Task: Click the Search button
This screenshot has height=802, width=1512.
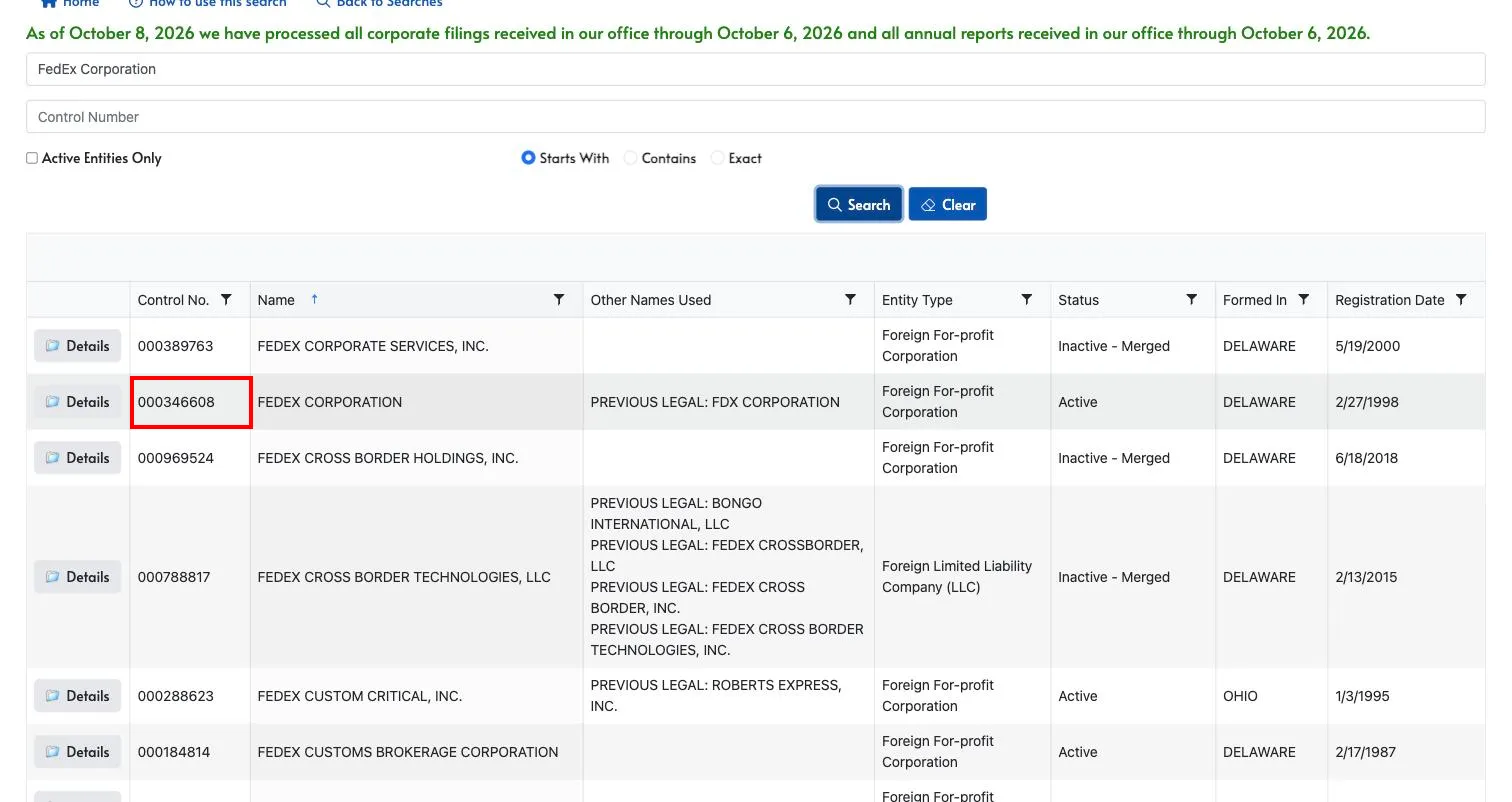Action: [859, 204]
